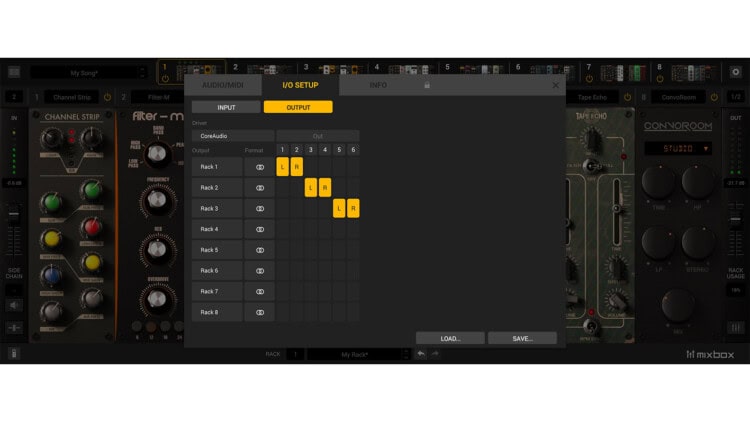Toggle Tape Echo slot power button
The image size is (750, 422).
627,97
